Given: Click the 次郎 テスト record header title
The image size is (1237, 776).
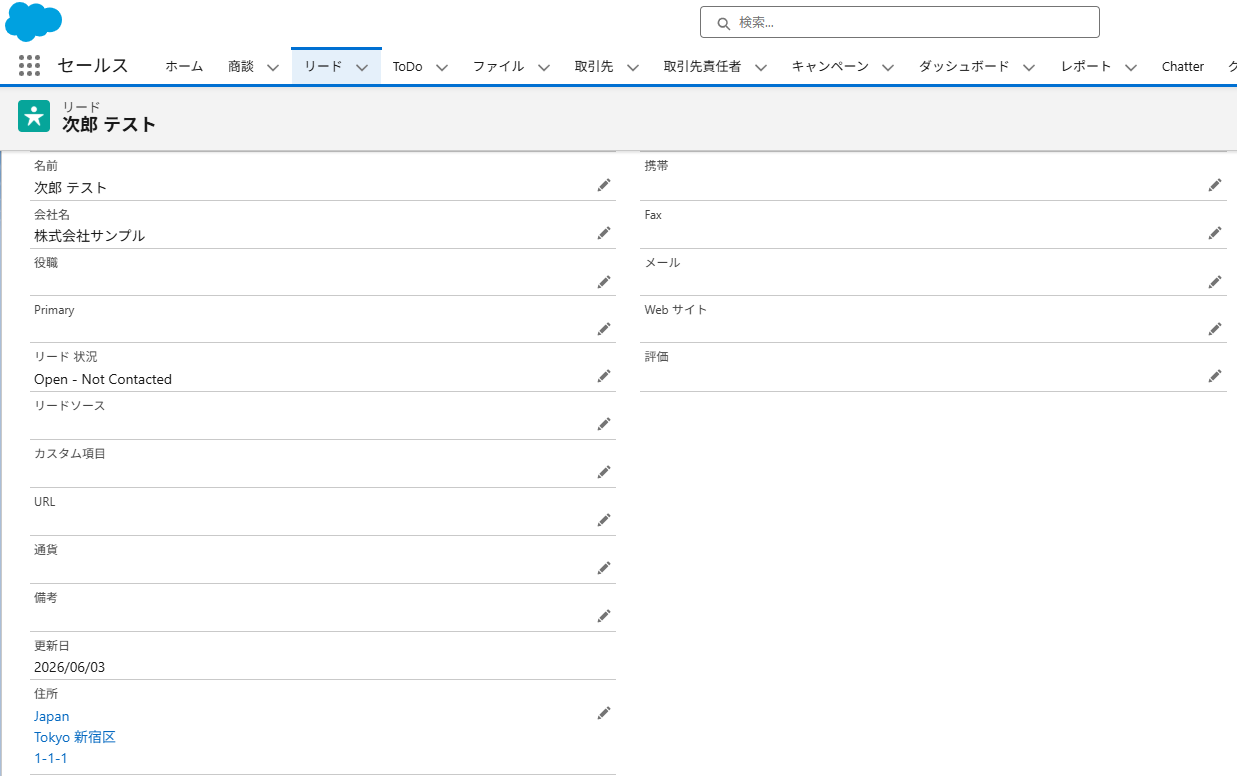Looking at the screenshot, I should [x=109, y=124].
